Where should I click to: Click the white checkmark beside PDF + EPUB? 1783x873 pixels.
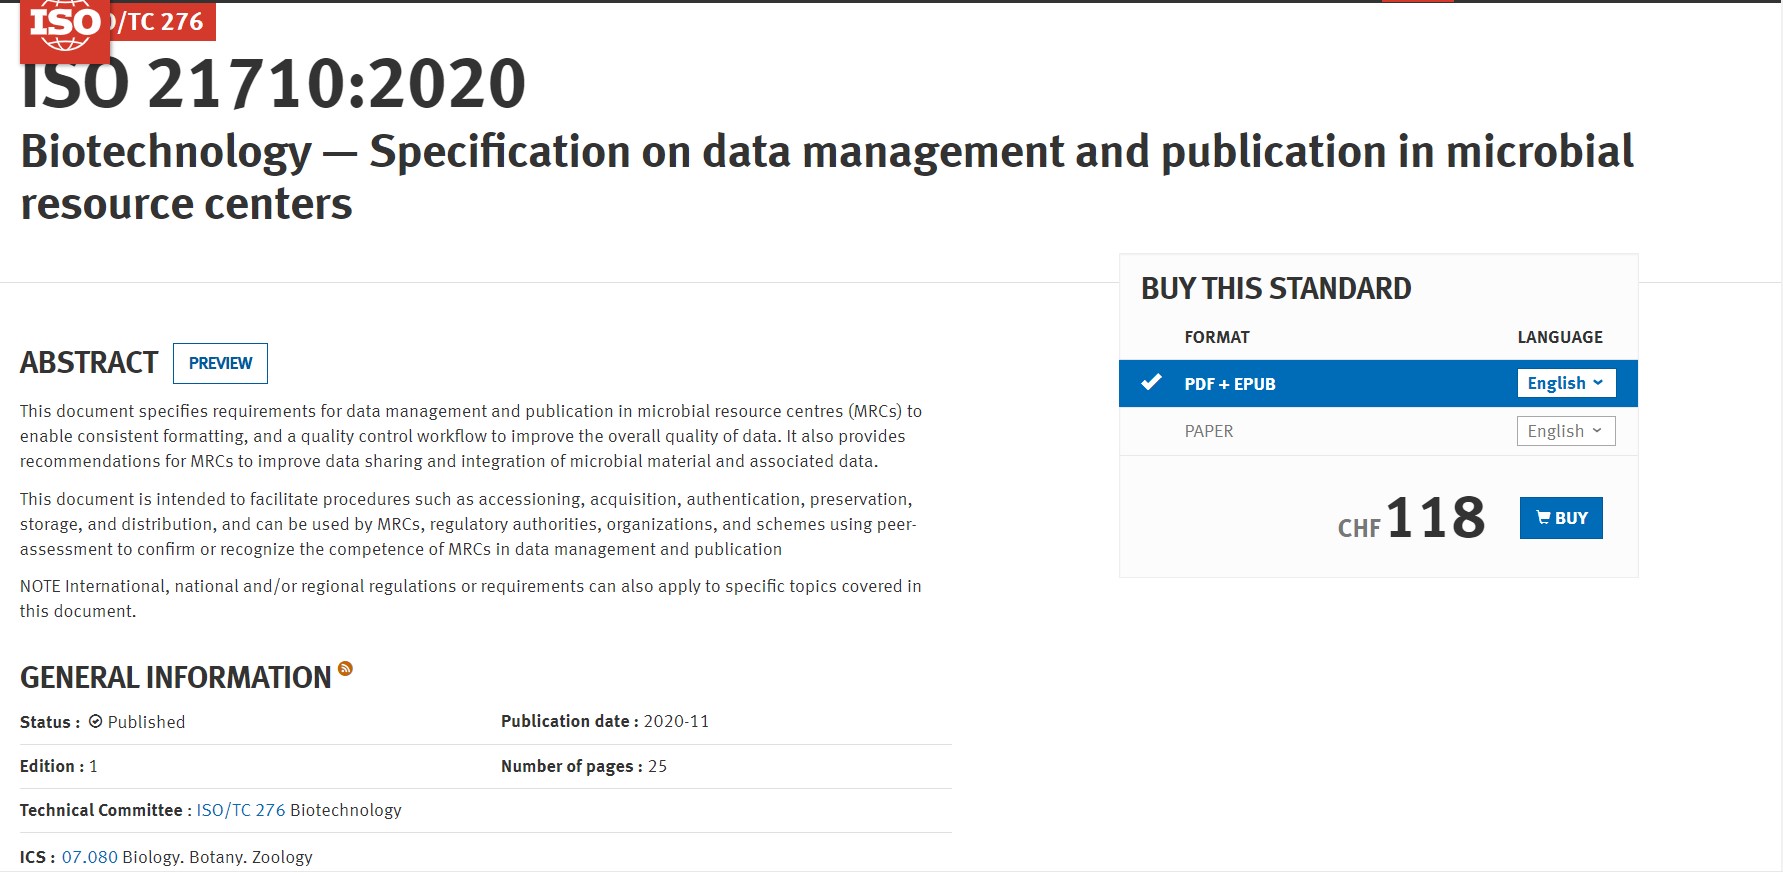1151,383
